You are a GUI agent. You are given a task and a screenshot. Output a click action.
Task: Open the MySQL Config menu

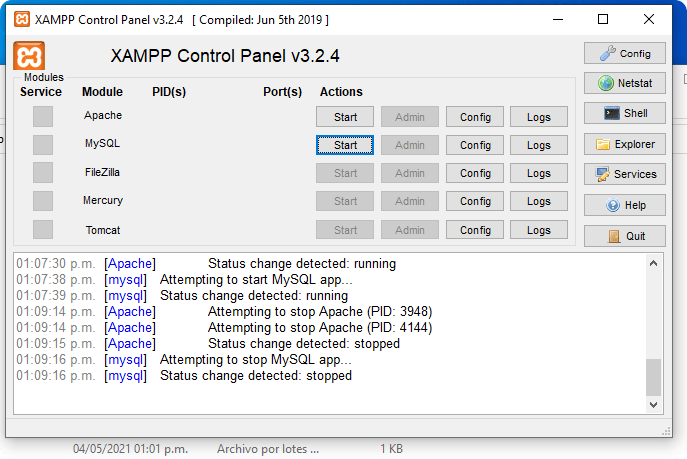[475, 145]
